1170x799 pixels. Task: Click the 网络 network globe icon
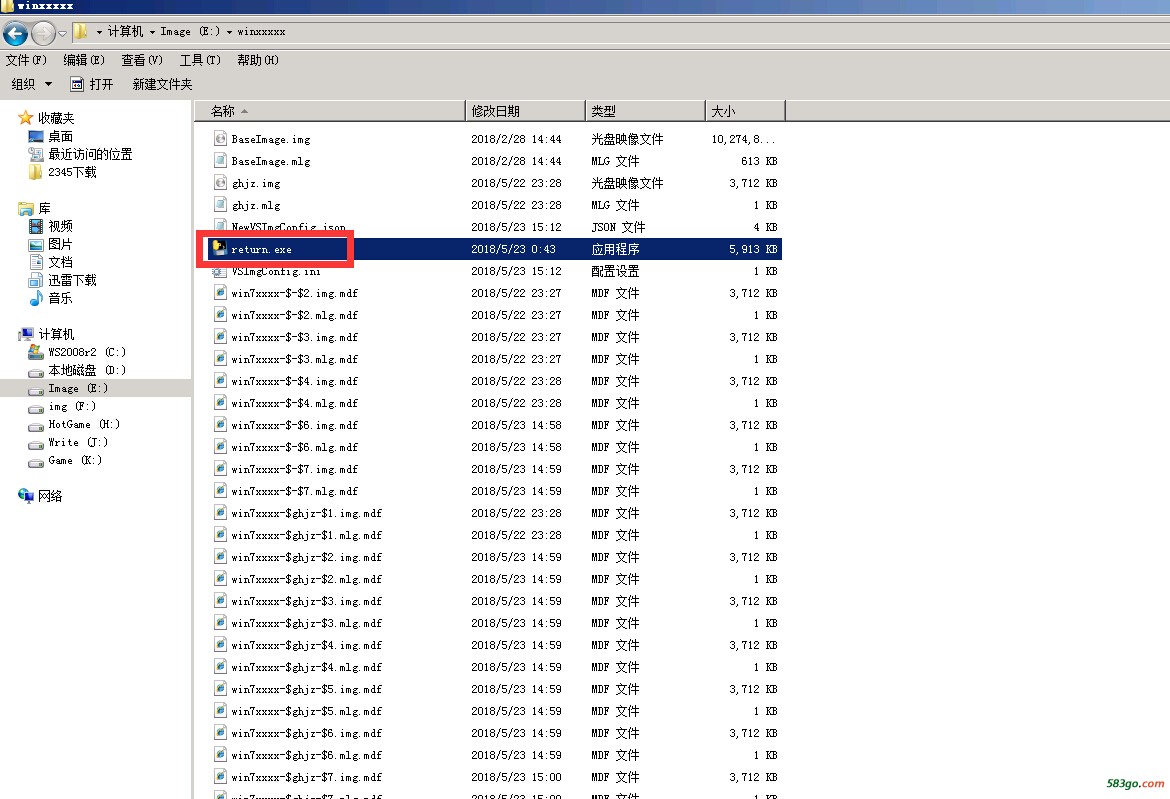pos(26,496)
